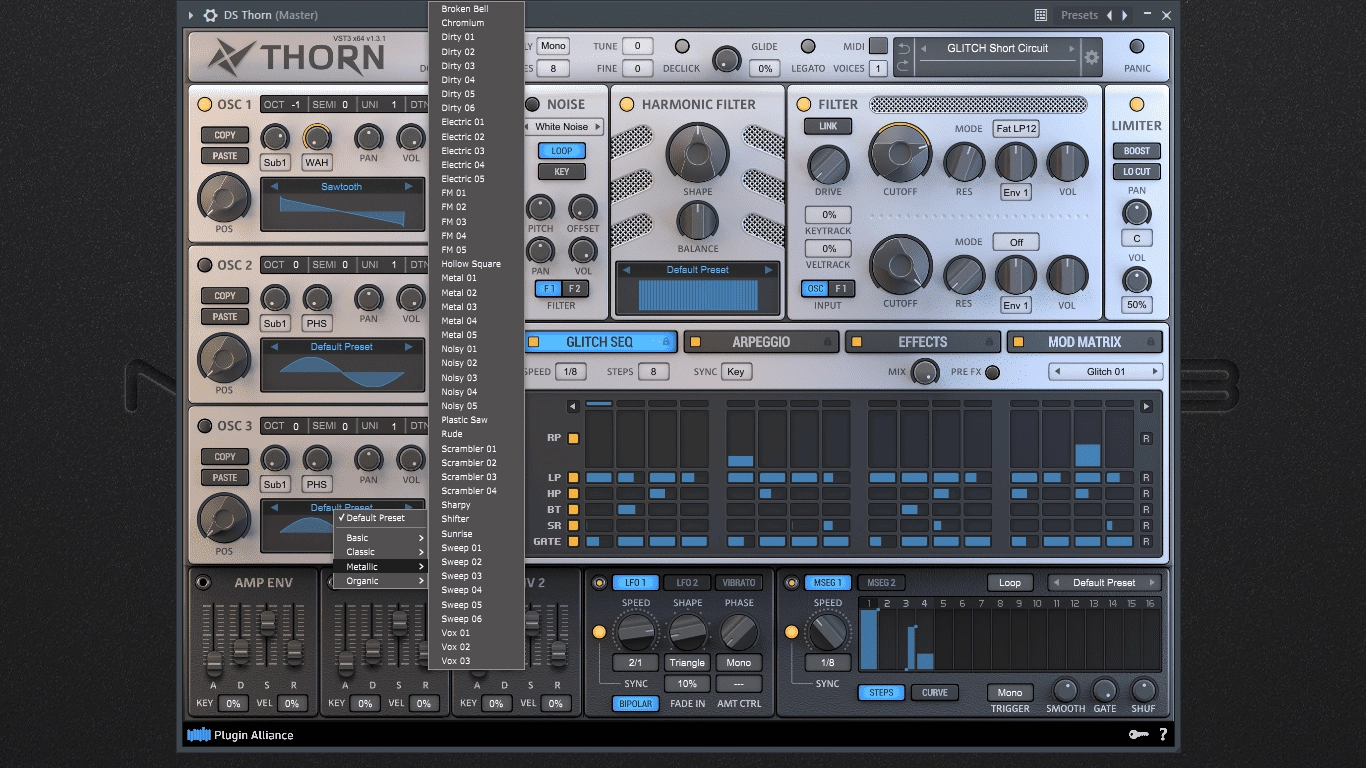Select next harmonic filter preset arrow
1366x768 pixels.
tap(769, 270)
